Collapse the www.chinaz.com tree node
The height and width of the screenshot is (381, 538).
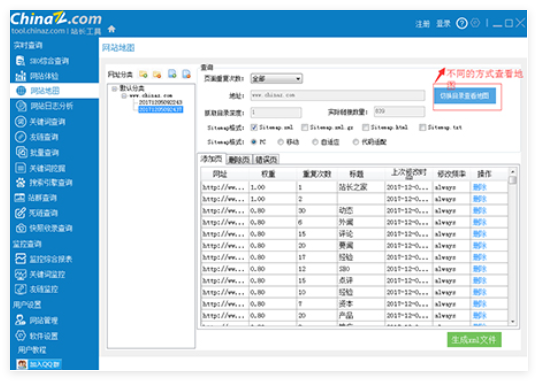124,96
